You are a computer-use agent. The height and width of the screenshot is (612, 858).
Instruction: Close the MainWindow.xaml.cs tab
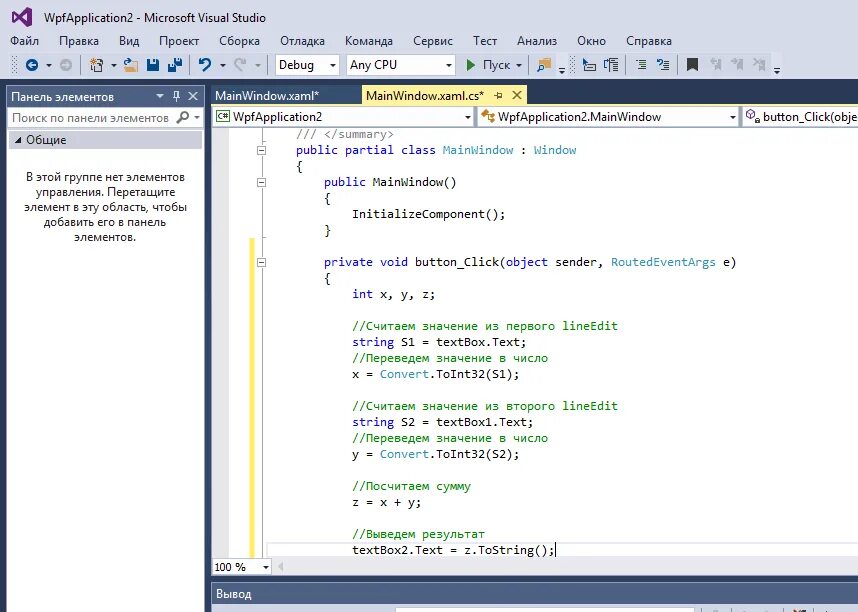[517, 96]
